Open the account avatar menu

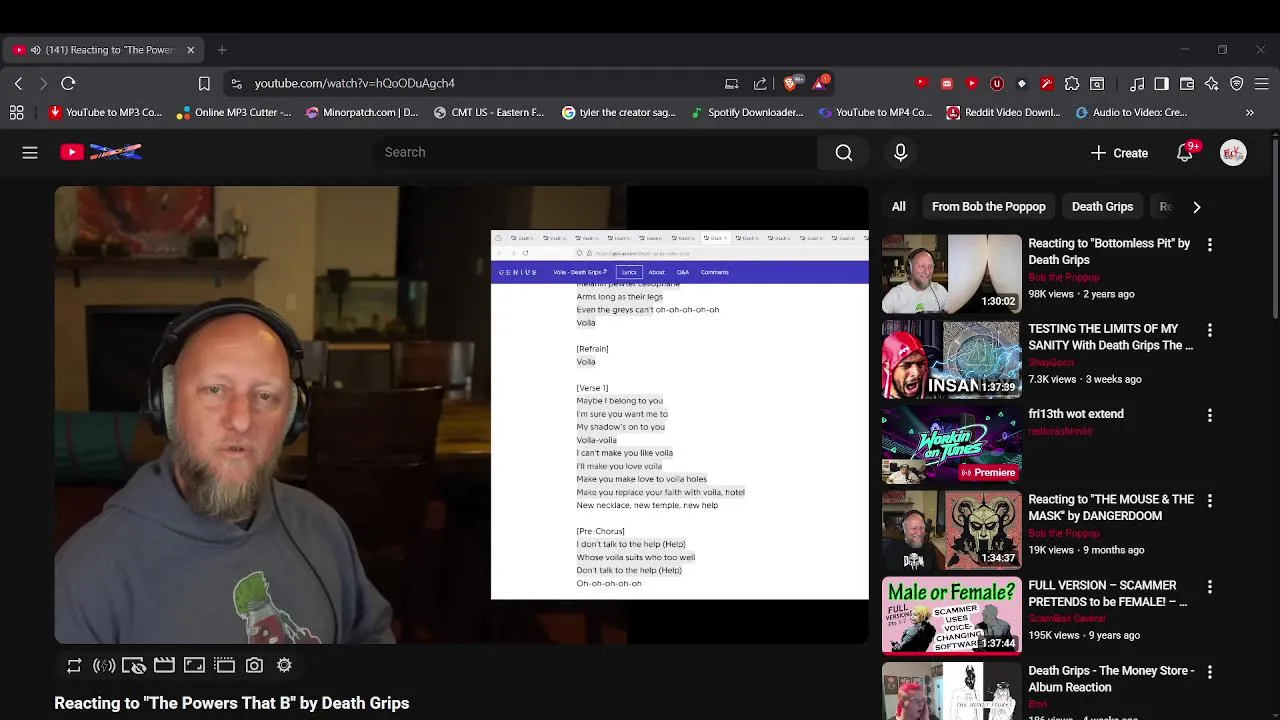tap(1233, 153)
